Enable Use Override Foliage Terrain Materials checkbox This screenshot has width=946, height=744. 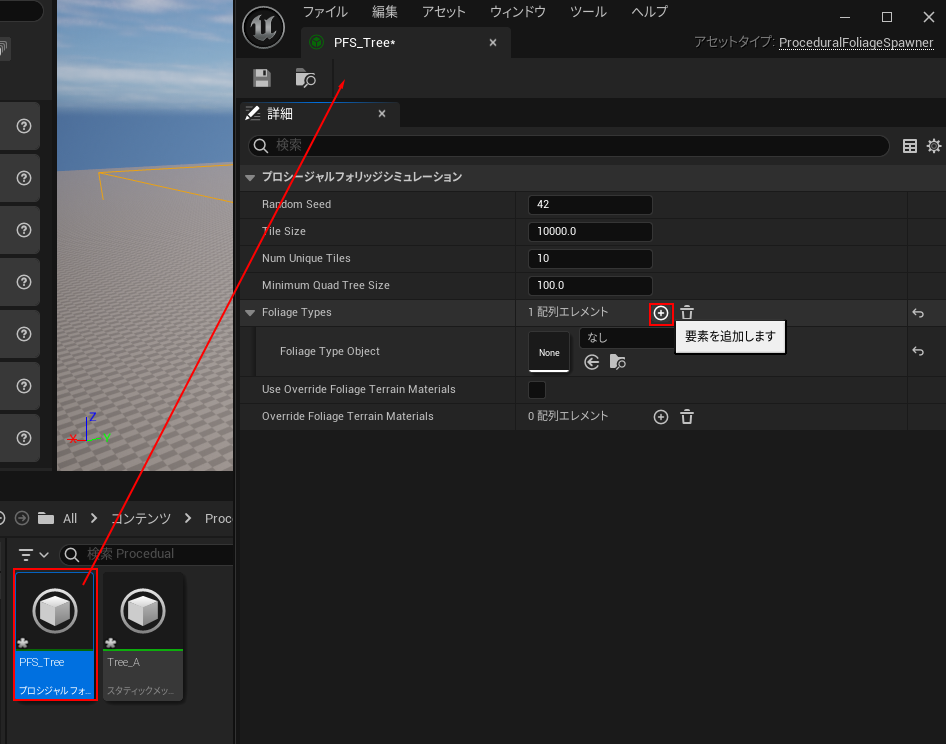pos(537,390)
